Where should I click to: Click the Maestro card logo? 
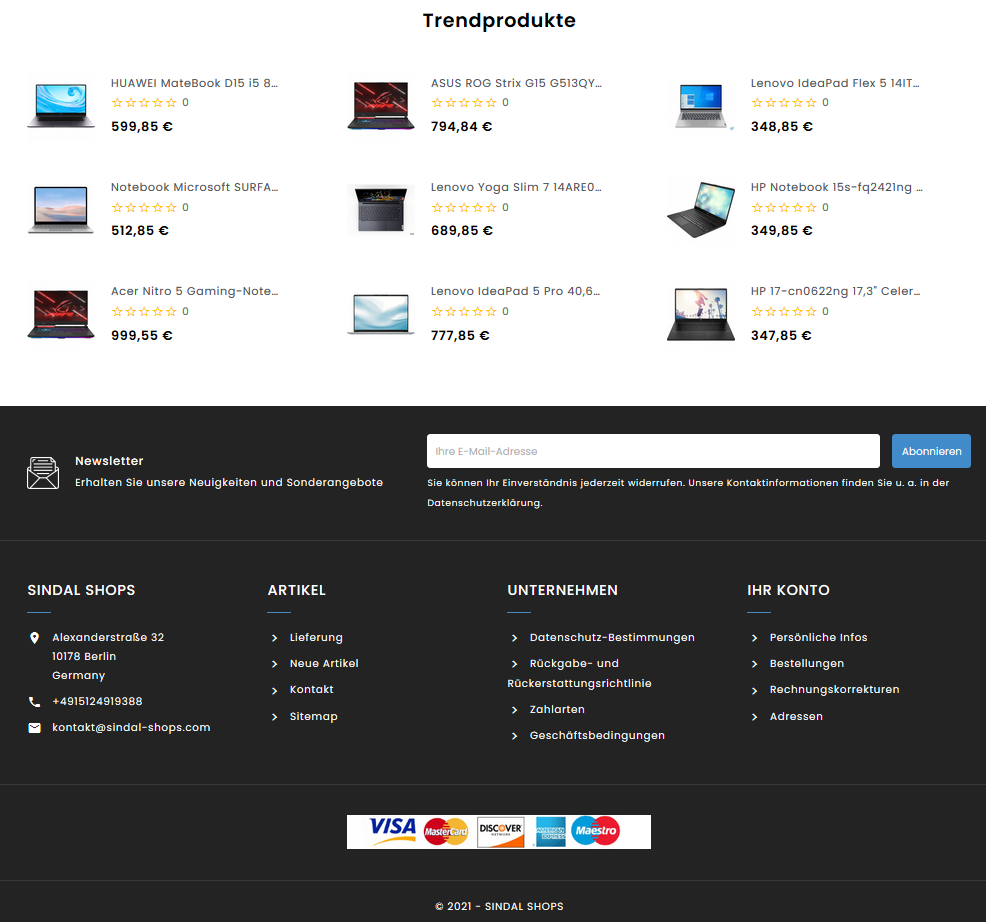click(x=595, y=831)
